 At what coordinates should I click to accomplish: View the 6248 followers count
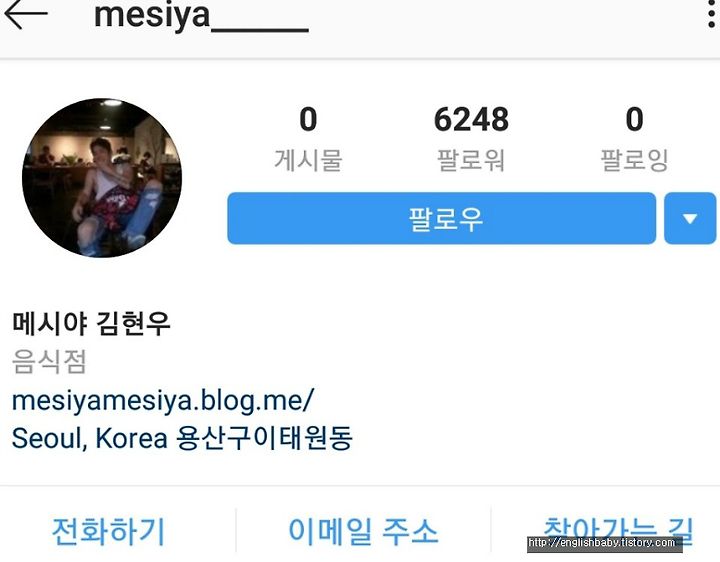[471, 119]
